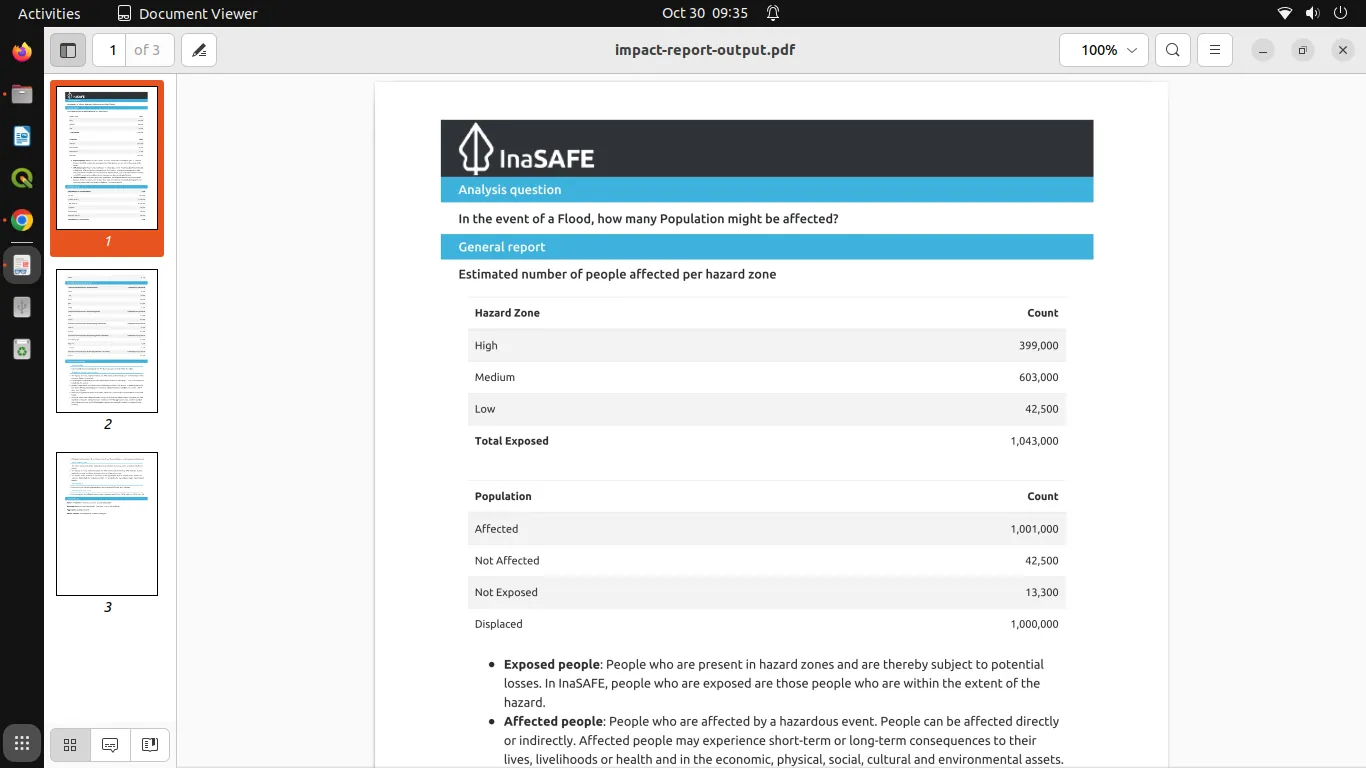Select page 3 thumbnail
1366x768 pixels.
(107, 524)
